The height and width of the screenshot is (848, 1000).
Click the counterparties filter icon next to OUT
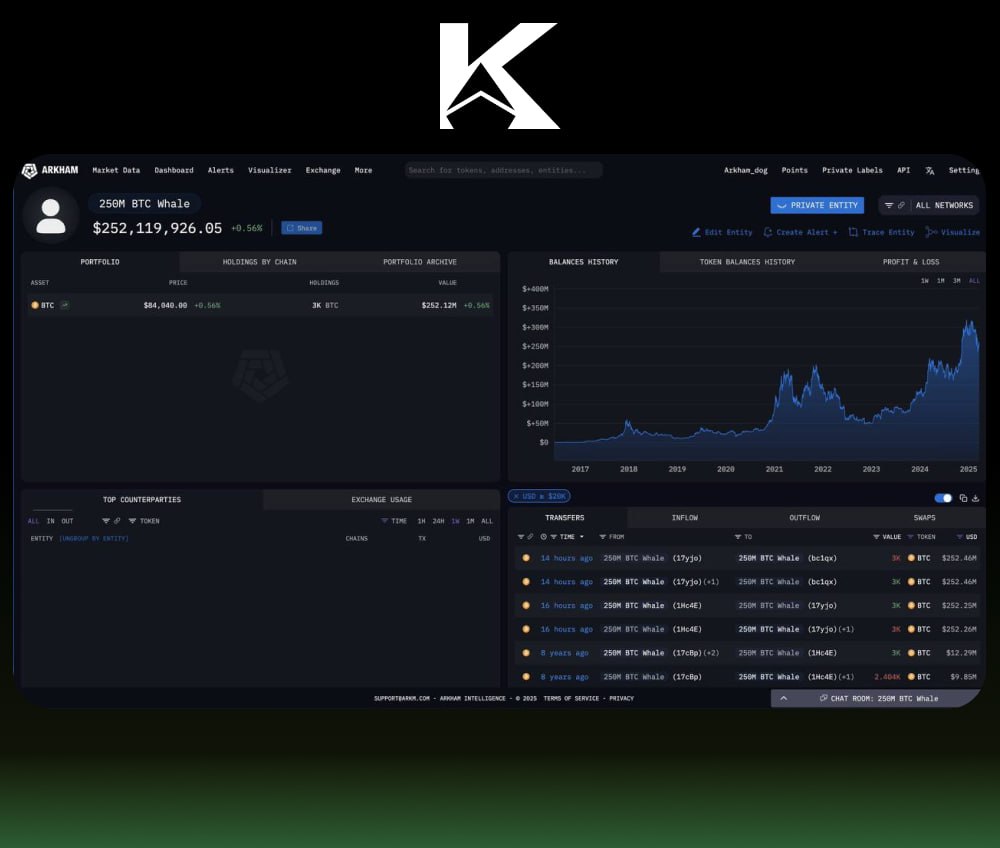tap(106, 521)
